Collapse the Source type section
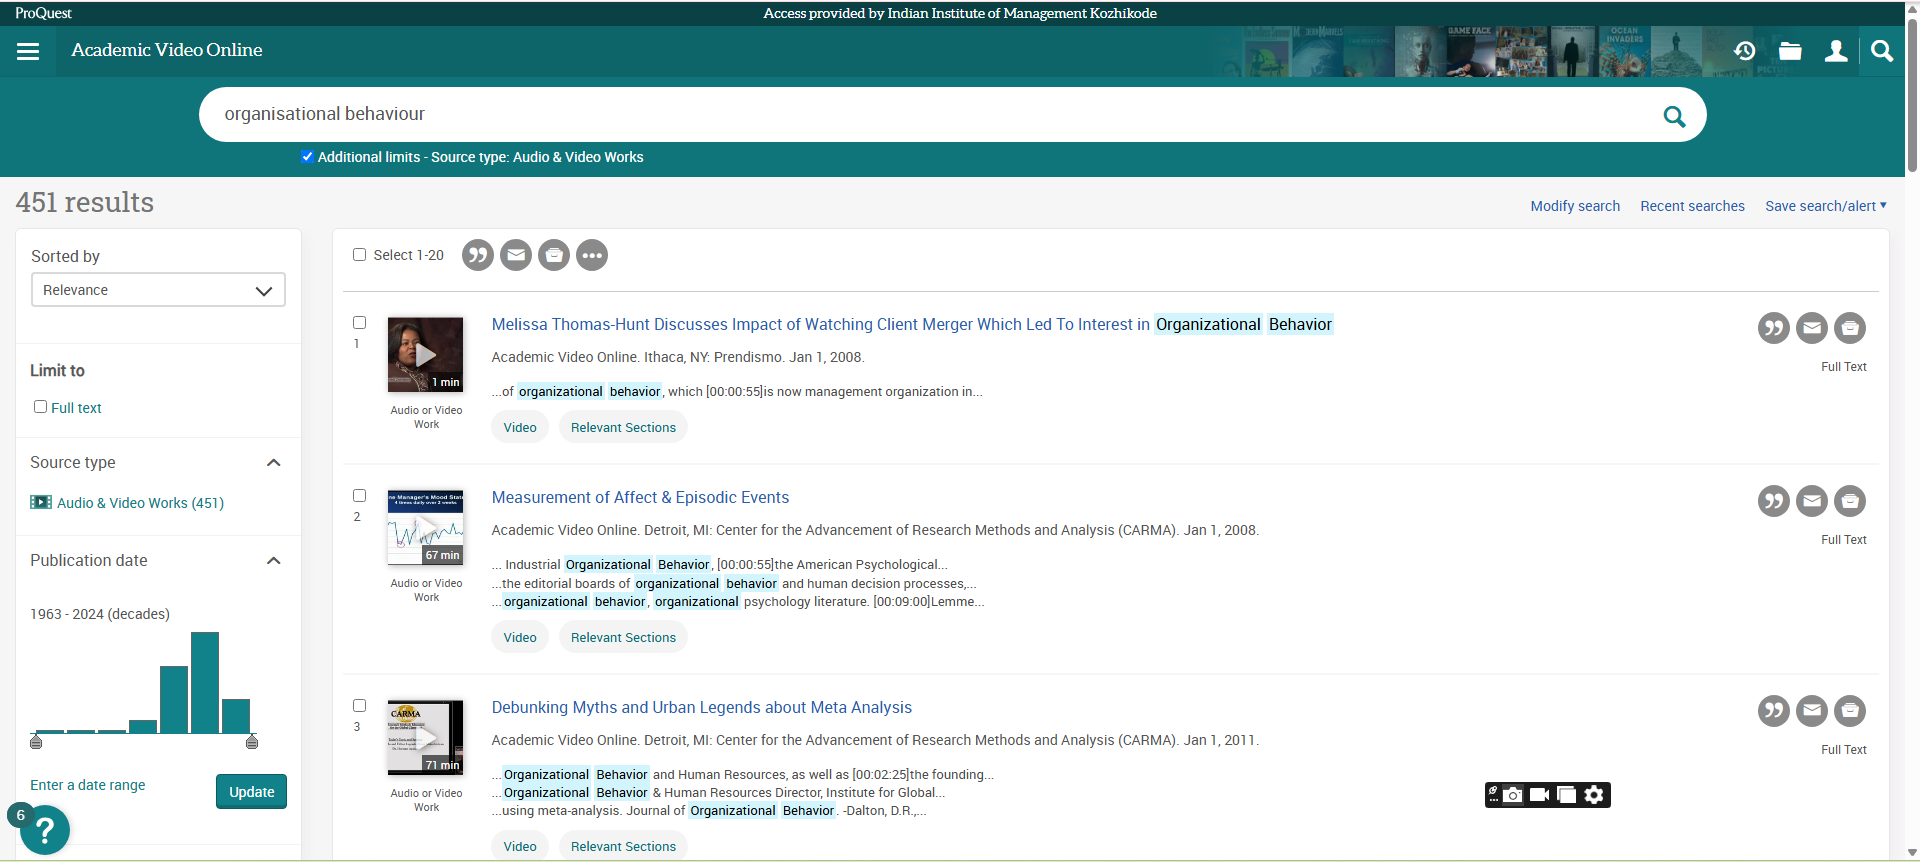The height and width of the screenshot is (862, 1920). 273,463
